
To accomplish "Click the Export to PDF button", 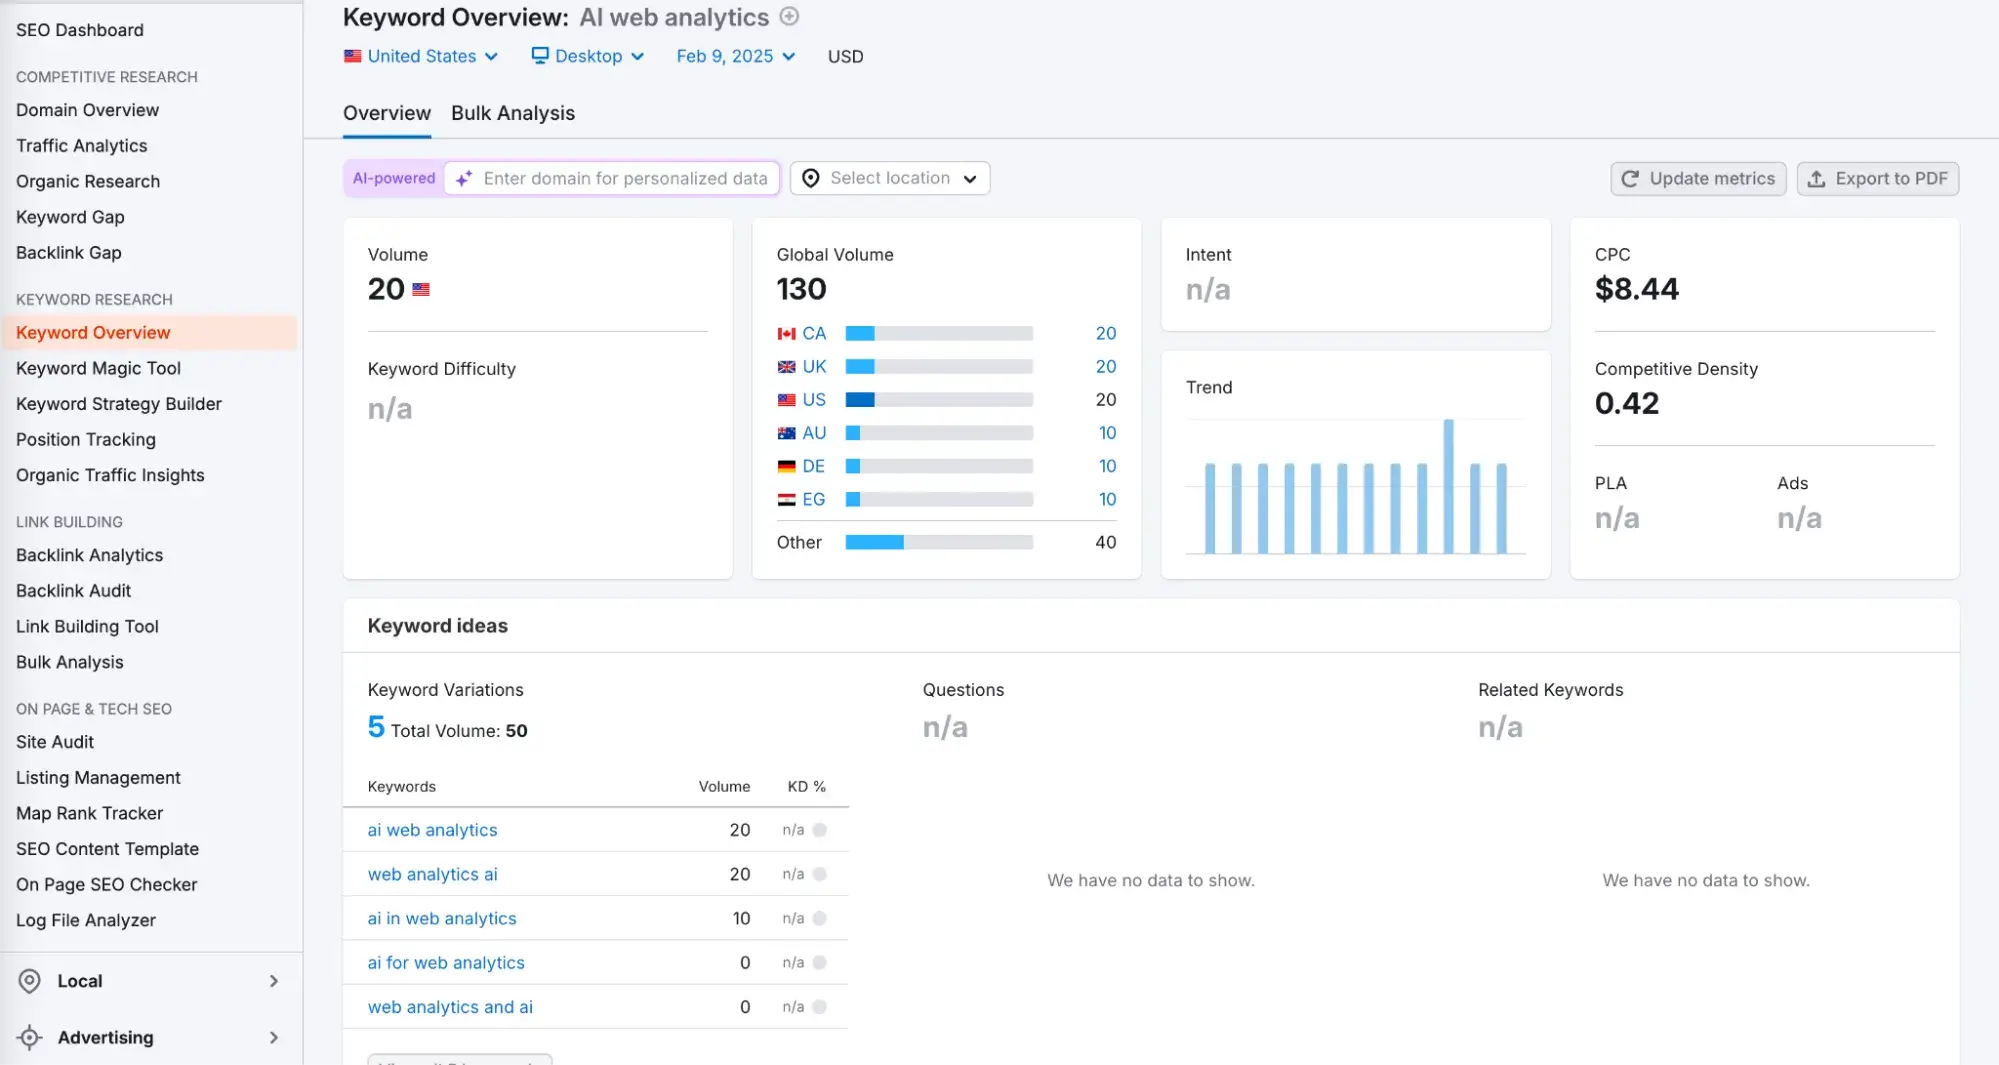I will [1877, 179].
